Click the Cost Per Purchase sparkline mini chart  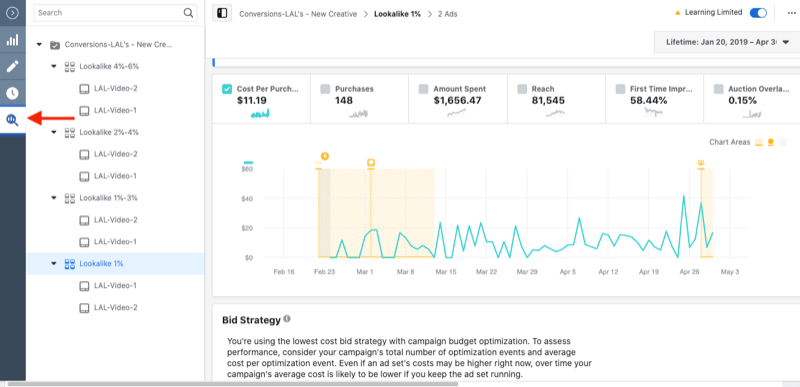click(260, 114)
